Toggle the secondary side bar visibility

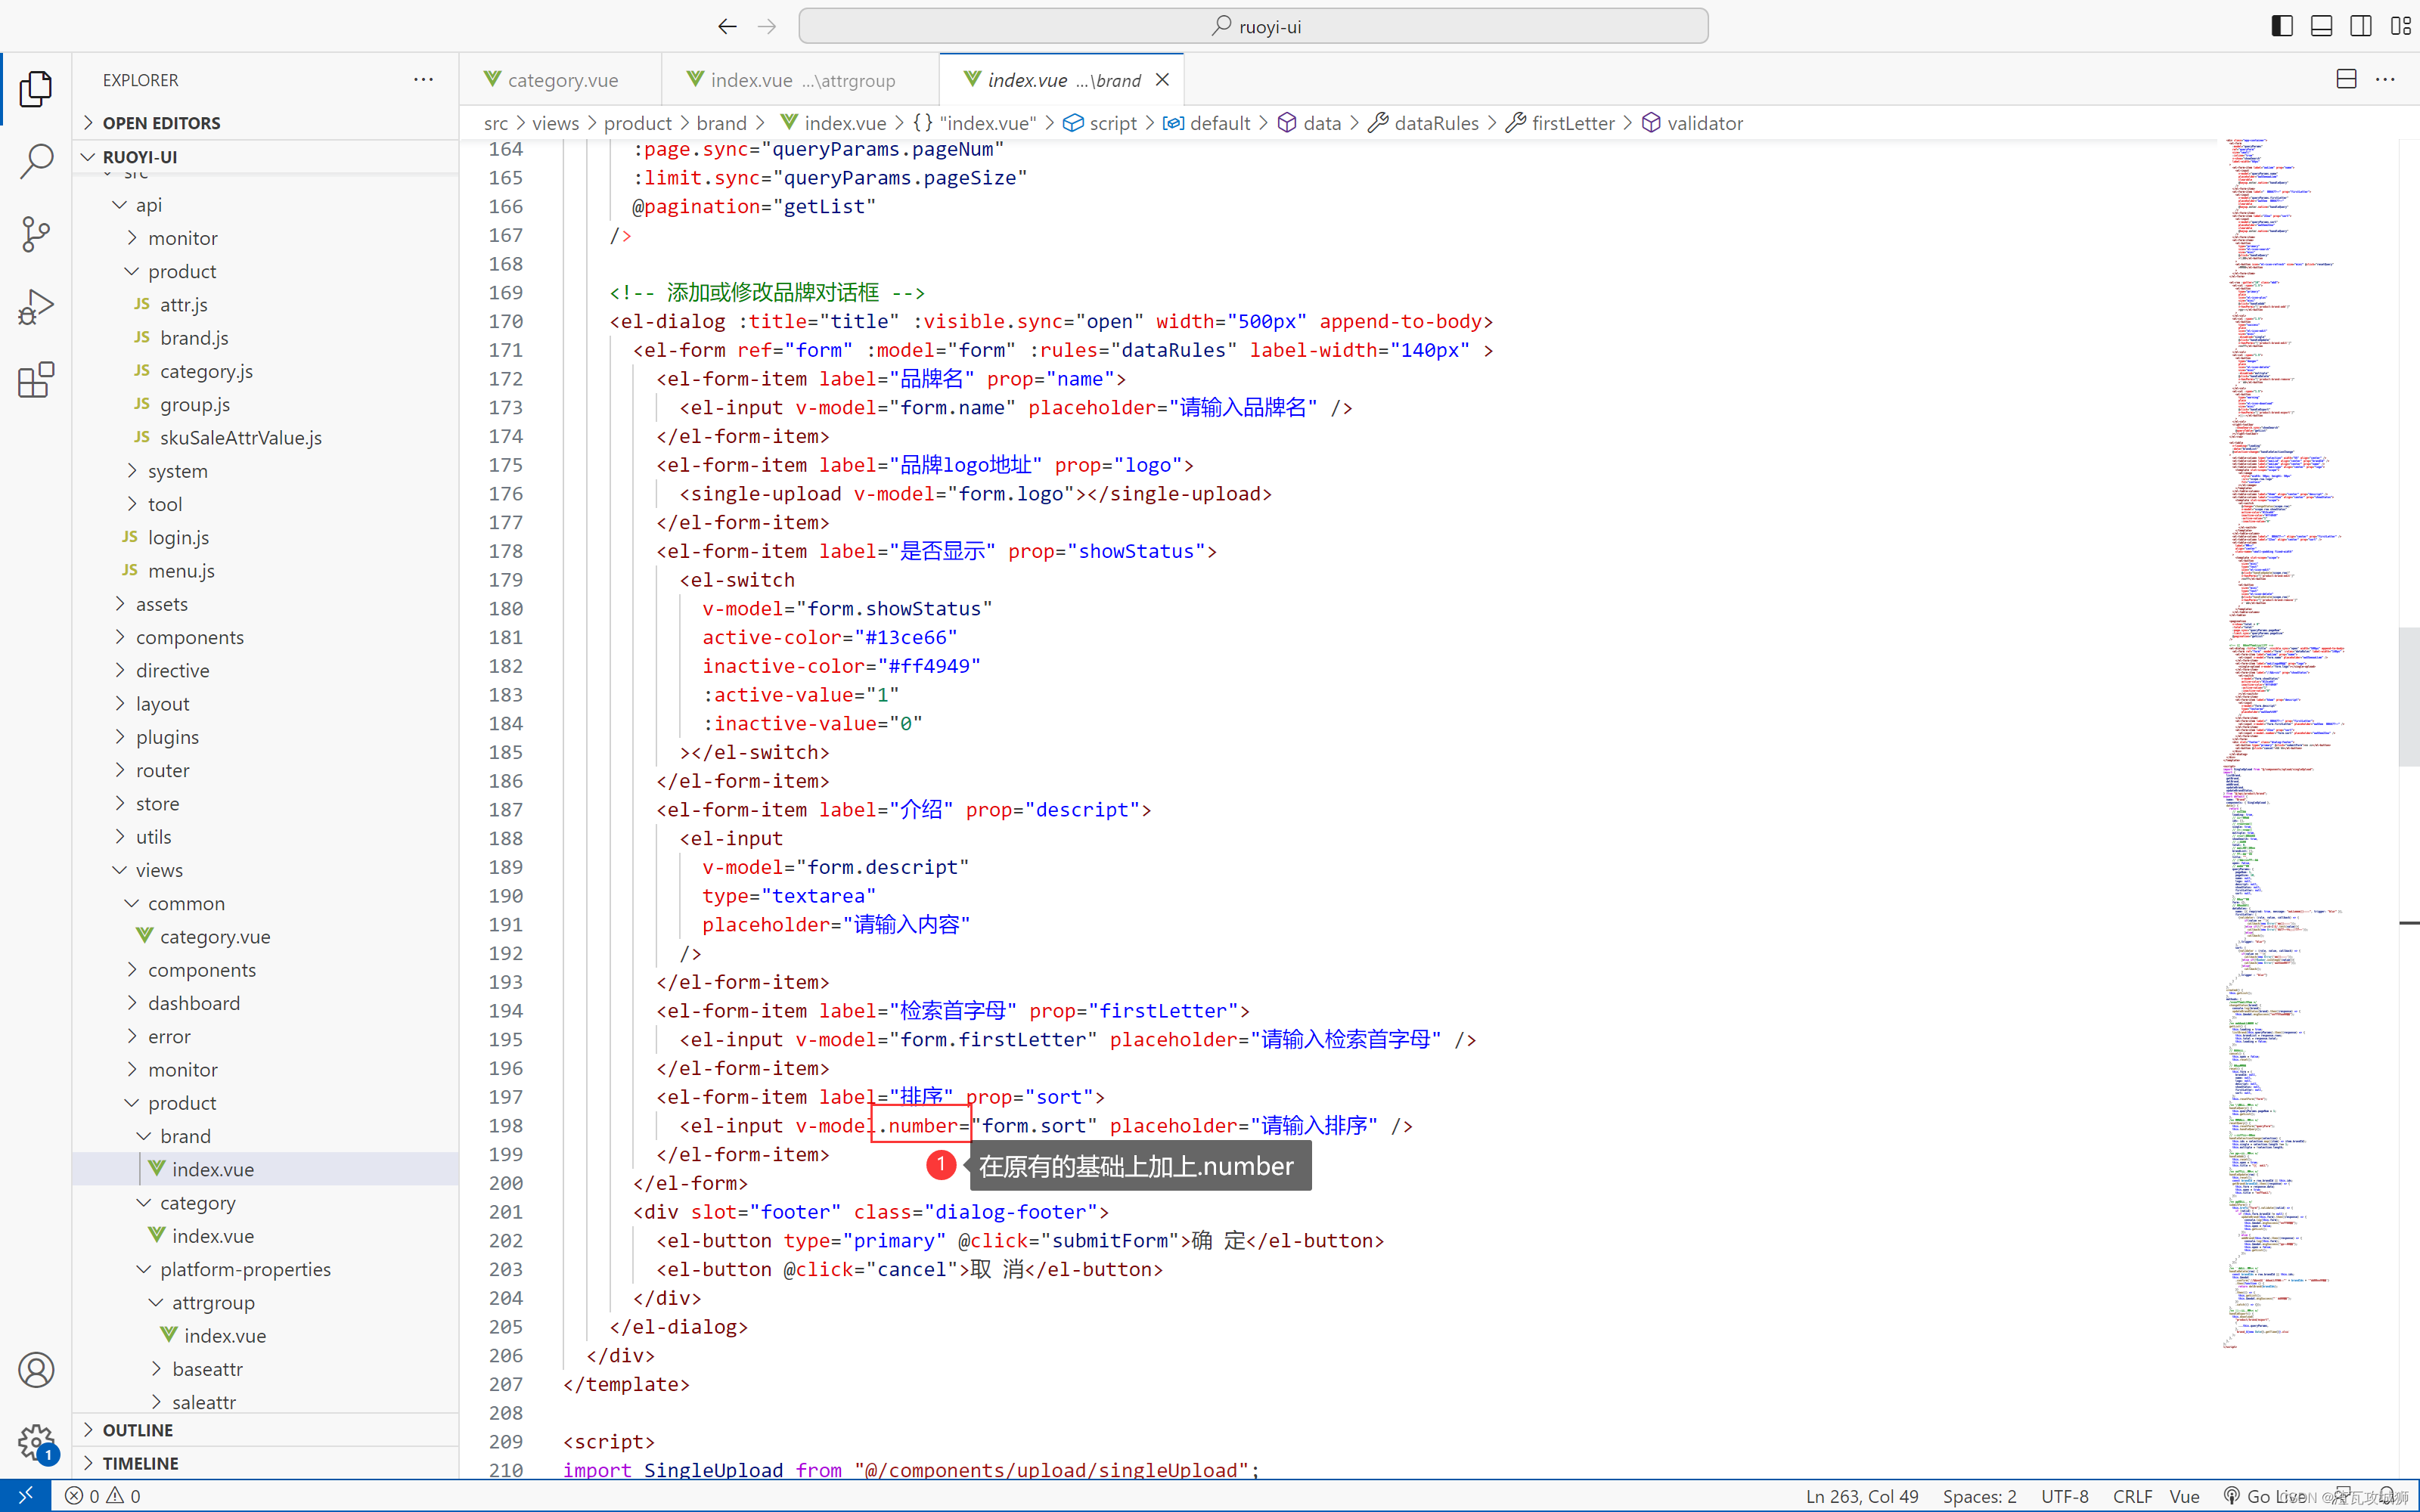click(x=2360, y=26)
